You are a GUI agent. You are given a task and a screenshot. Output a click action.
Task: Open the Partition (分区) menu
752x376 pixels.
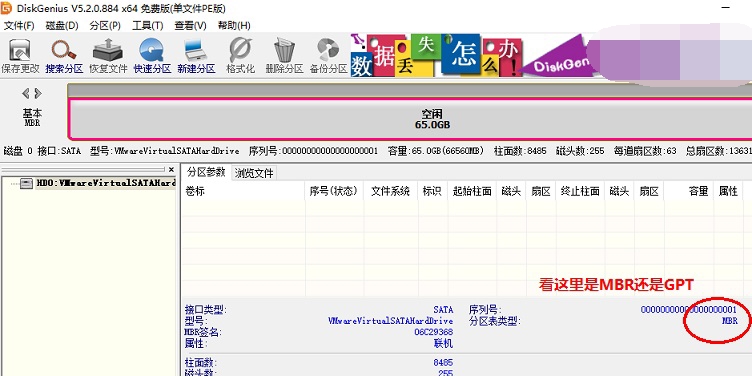point(105,25)
